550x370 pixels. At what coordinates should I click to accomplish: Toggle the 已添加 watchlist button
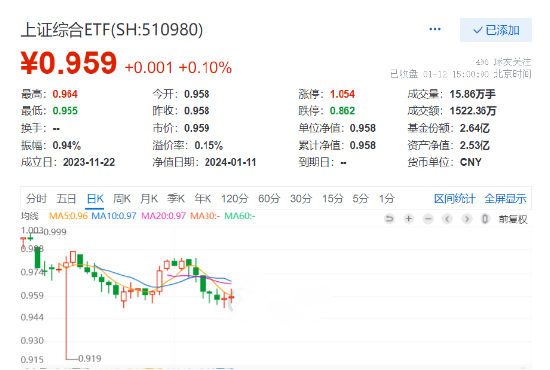(x=496, y=30)
